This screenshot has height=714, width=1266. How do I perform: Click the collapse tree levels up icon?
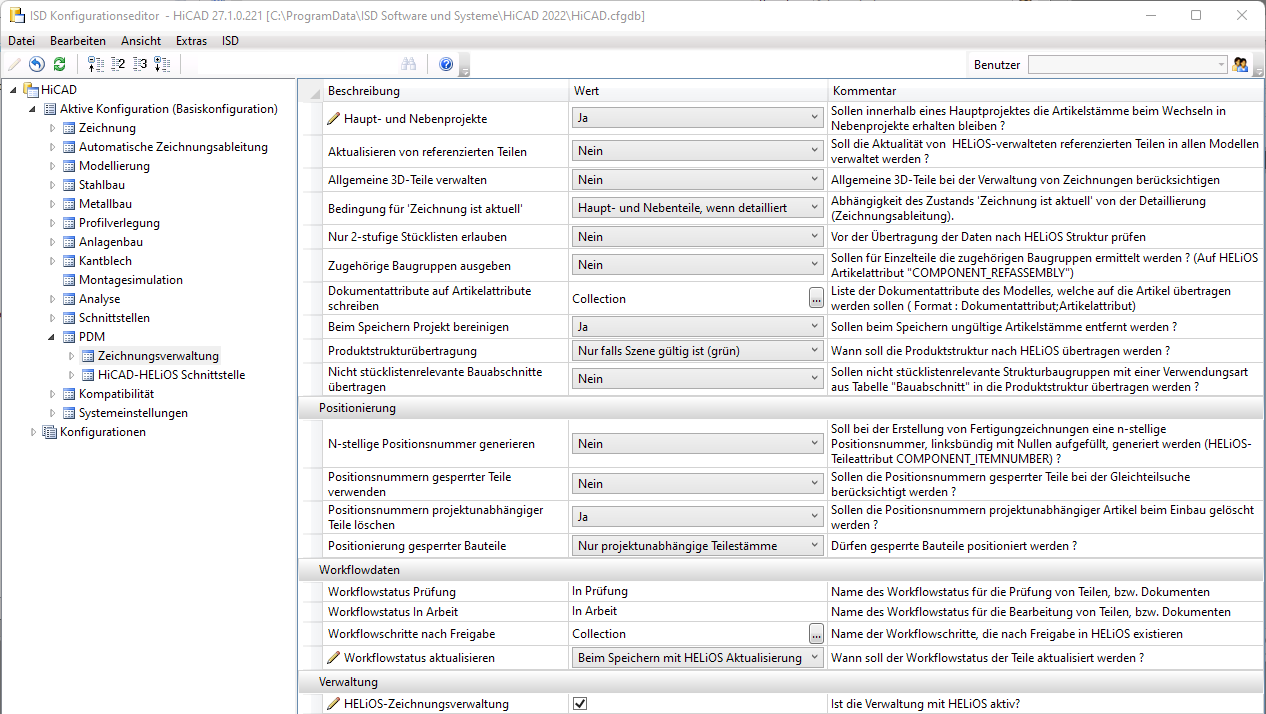point(96,64)
